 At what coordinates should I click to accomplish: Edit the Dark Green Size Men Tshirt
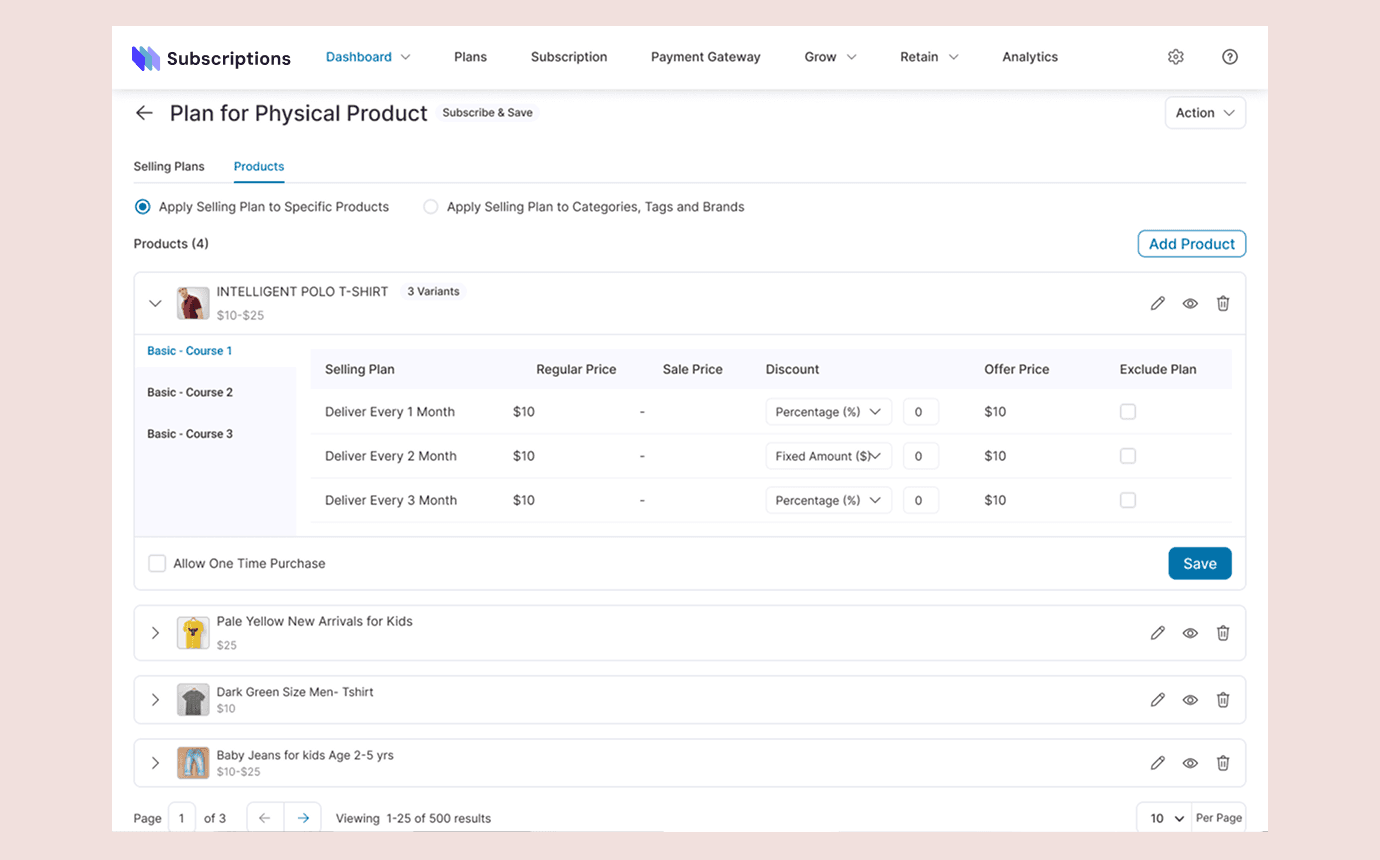(1158, 700)
